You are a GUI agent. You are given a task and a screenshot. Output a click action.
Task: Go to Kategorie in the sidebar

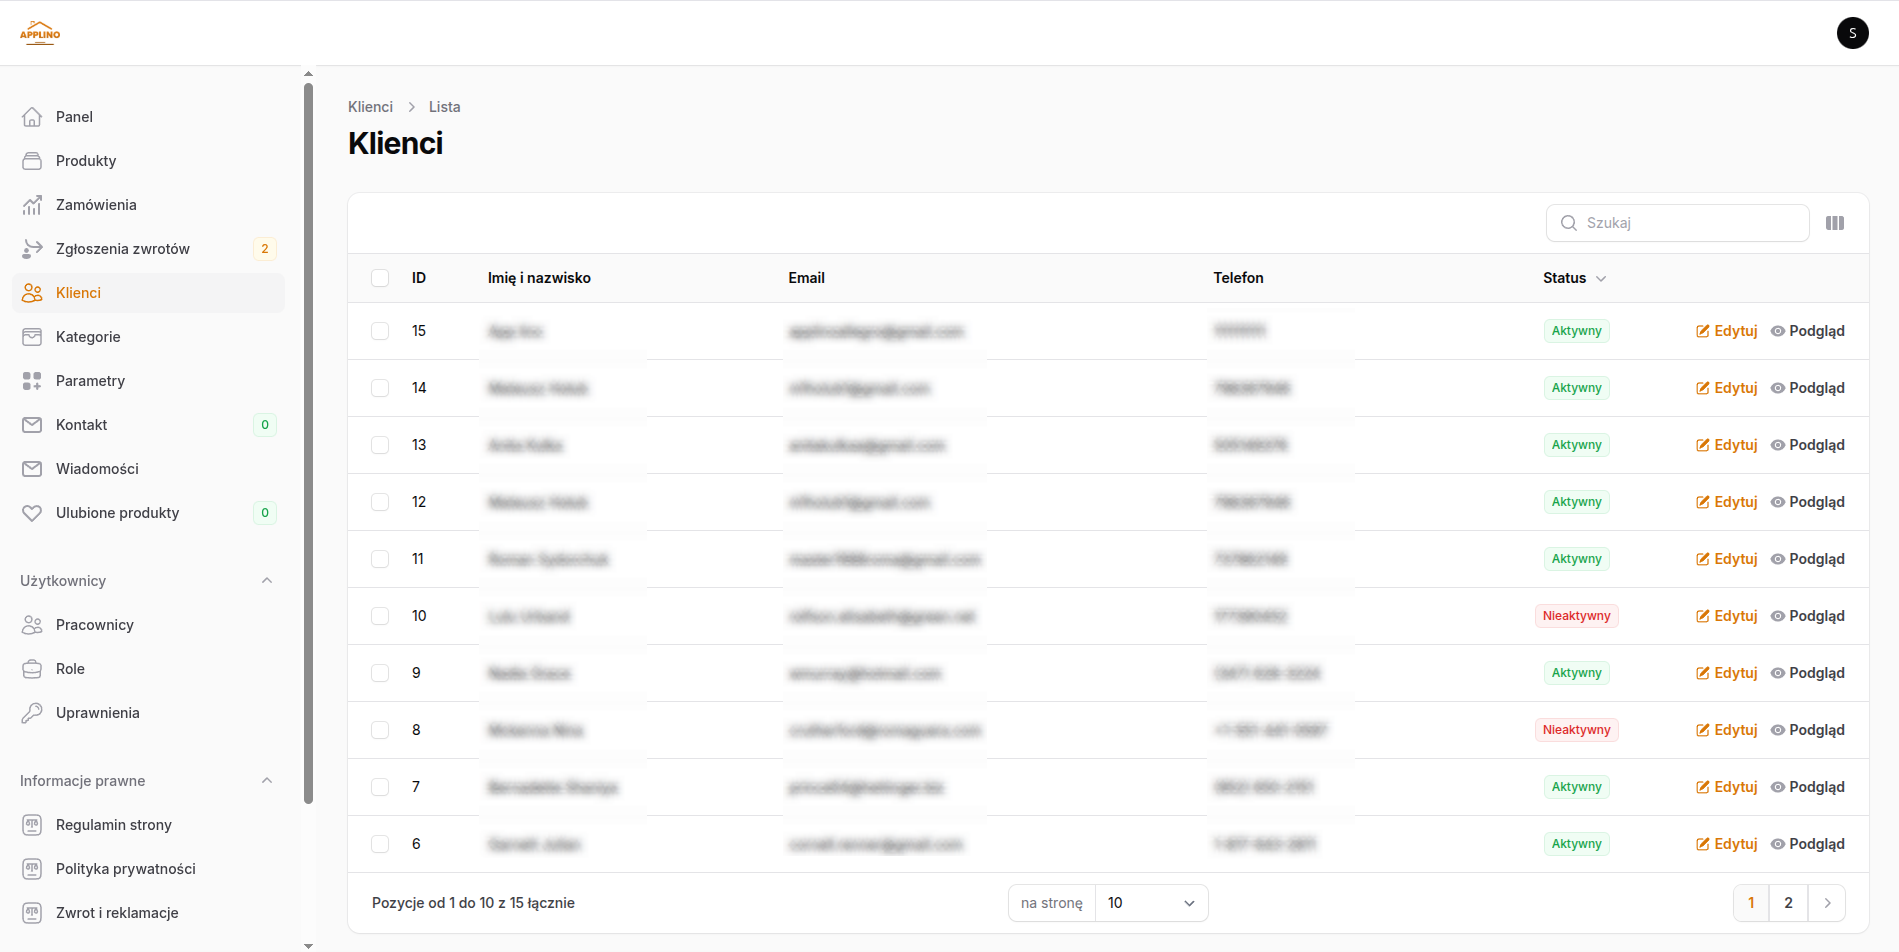88,337
